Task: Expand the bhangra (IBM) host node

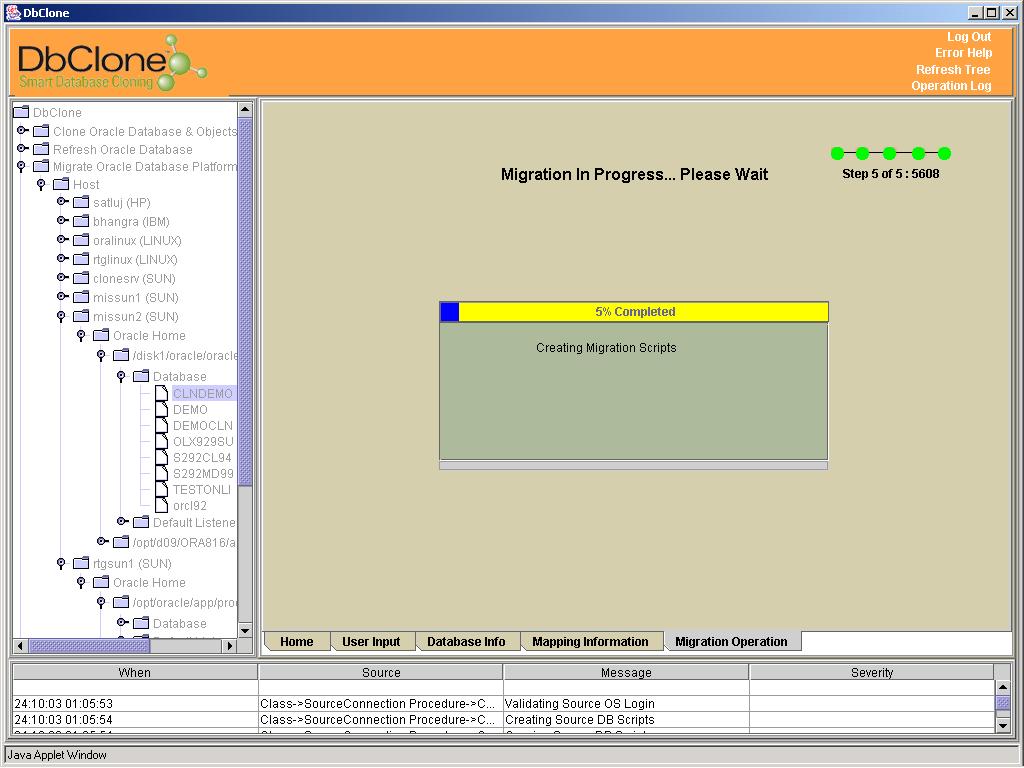Action: click(63, 221)
